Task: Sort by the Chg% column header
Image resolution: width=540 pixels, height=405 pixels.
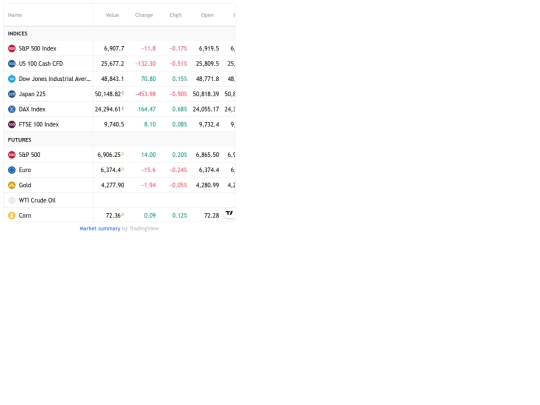Action: tap(176, 15)
